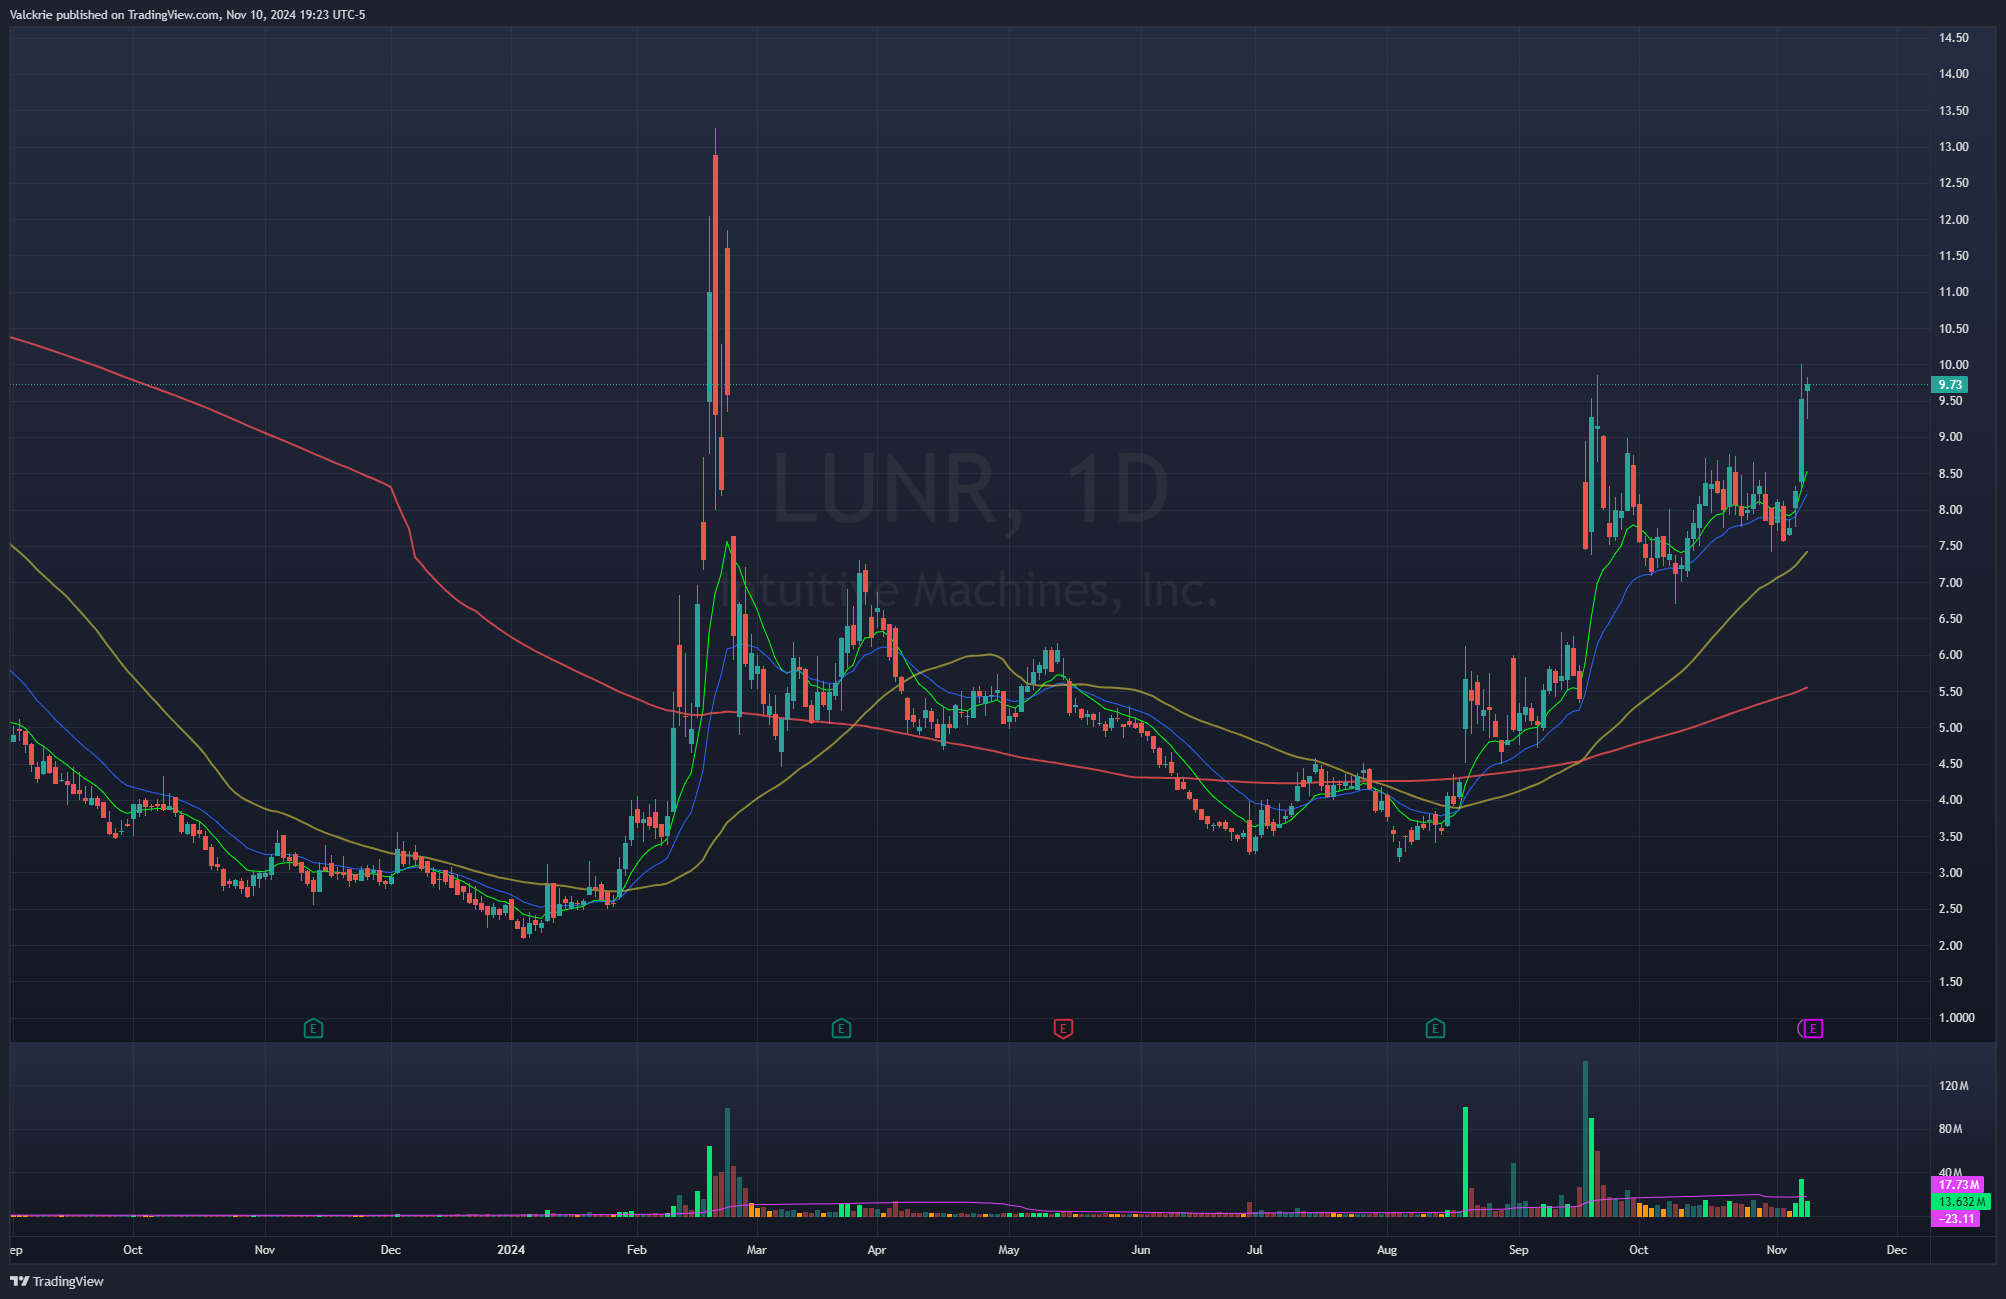
Task: Open green earnings marker before Dec 2023
Action: 313,1028
